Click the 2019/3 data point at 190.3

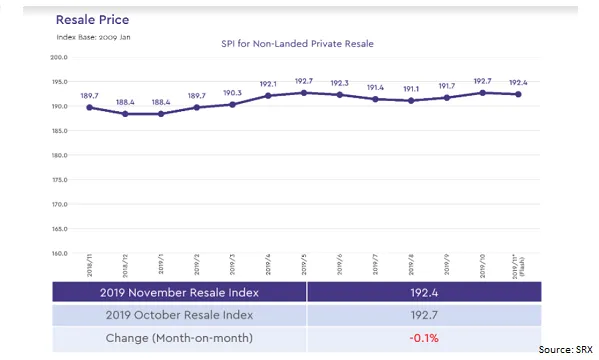pyautogui.click(x=232, y=104)
